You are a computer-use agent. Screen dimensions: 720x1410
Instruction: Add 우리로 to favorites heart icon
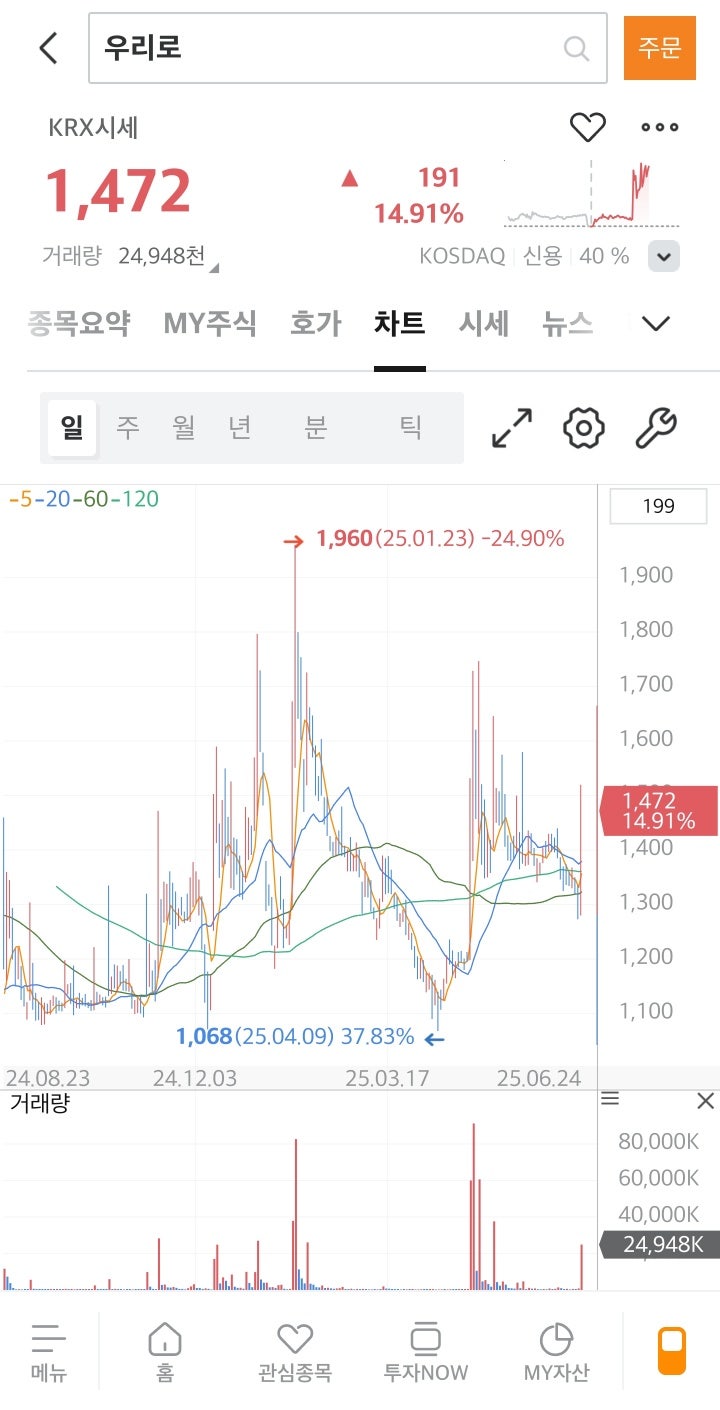588,127
